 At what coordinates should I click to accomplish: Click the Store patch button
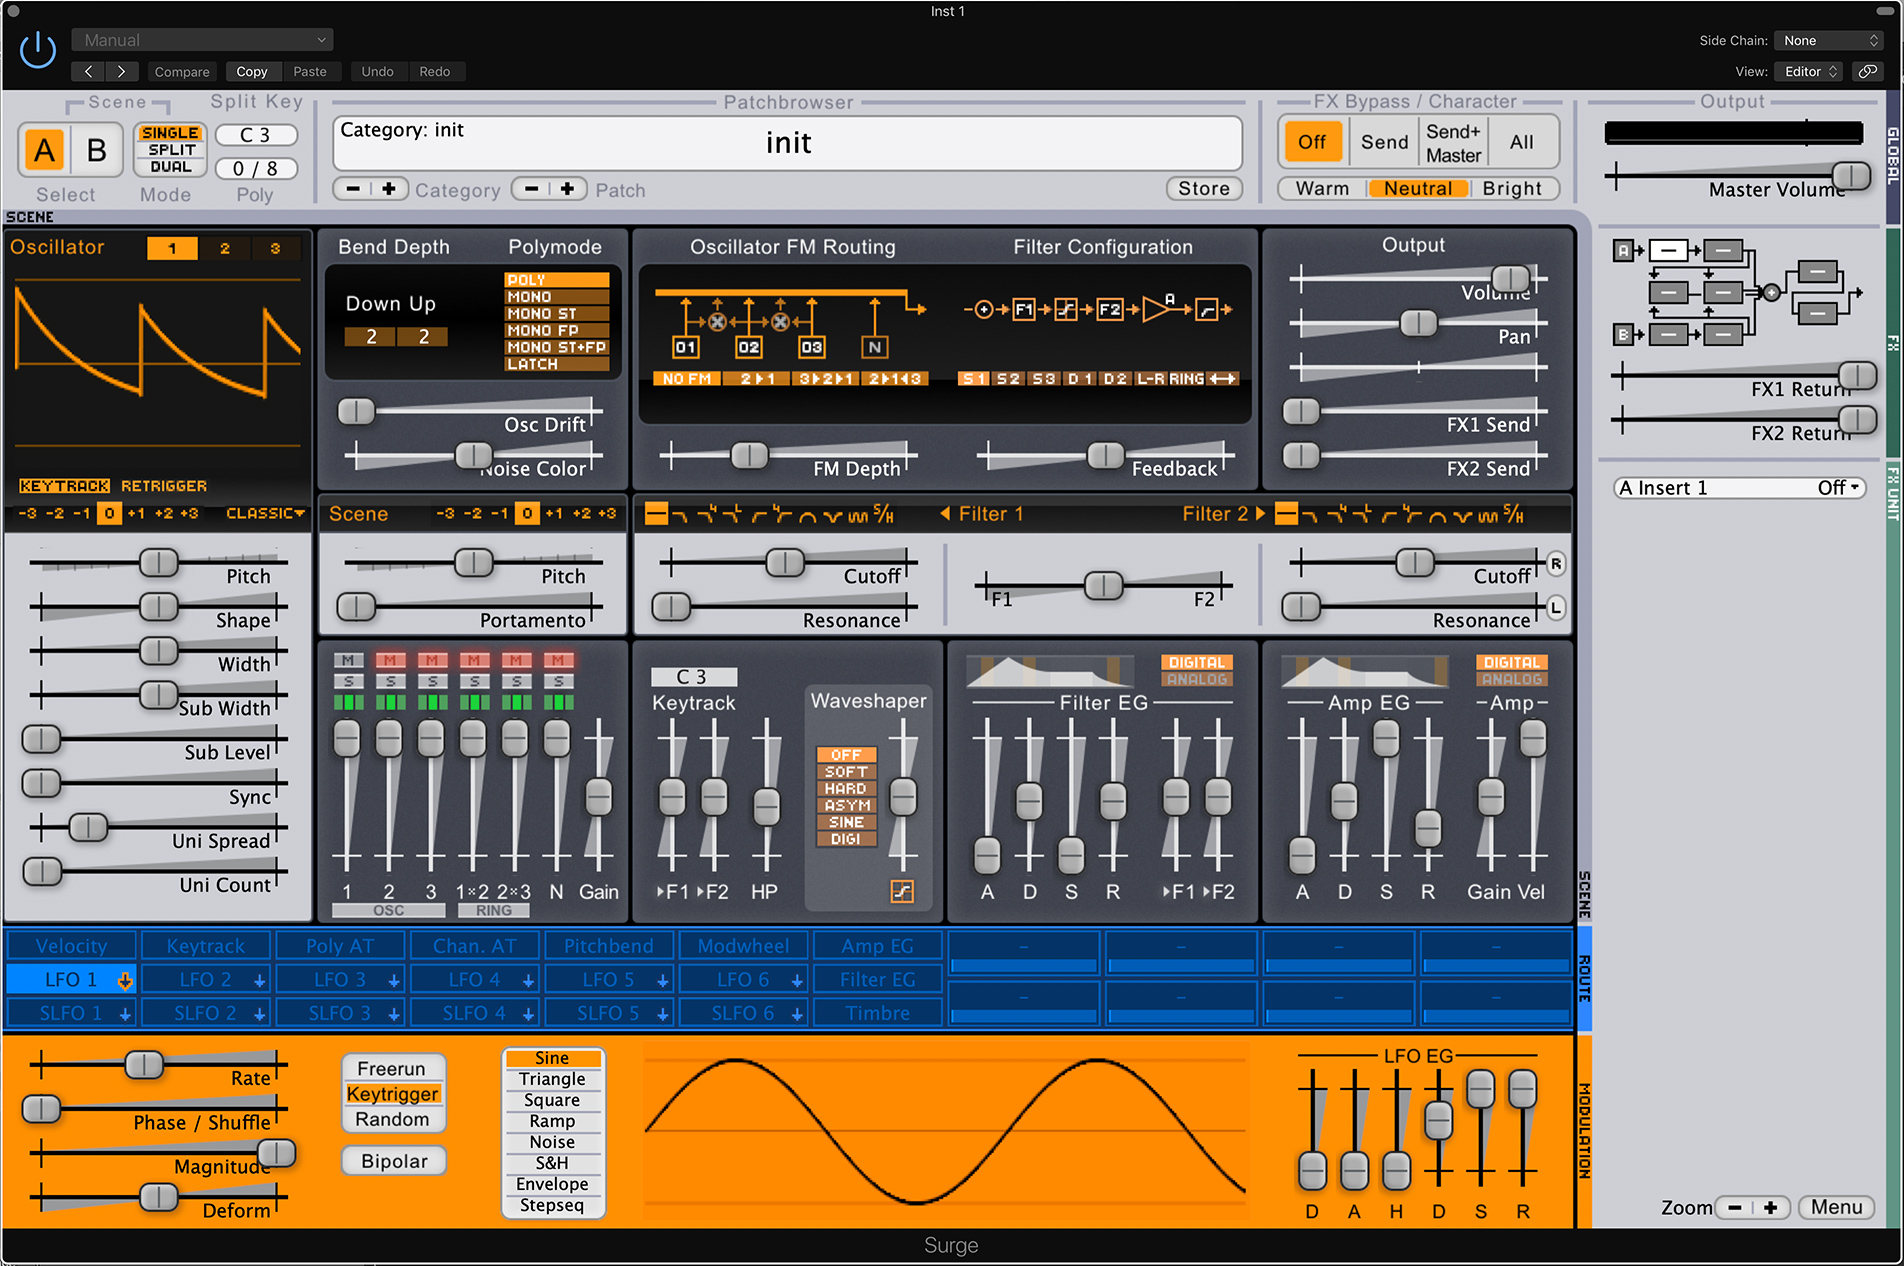(1203, 189)
